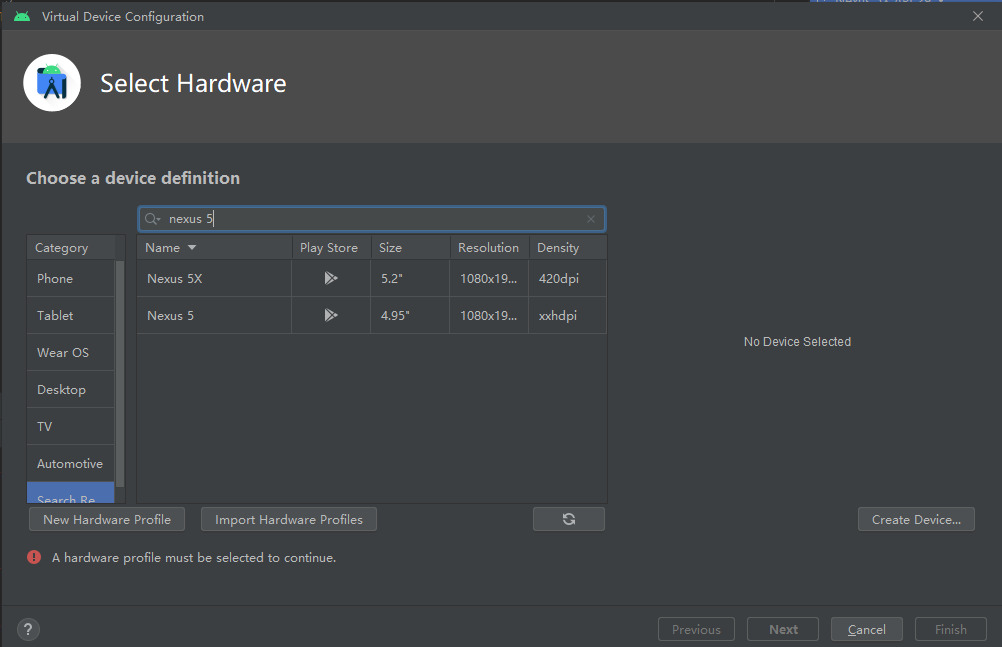Screen dimensions: 1002x647
Task: Sort by the Play Store column header
Action: pyautogui.click(x=331, y=247)
